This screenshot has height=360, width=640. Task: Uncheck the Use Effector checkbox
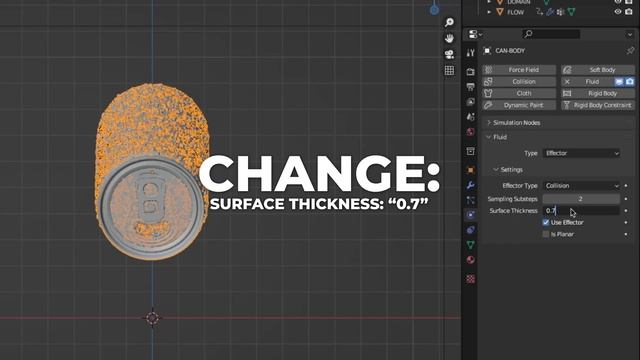coord(546,222)
